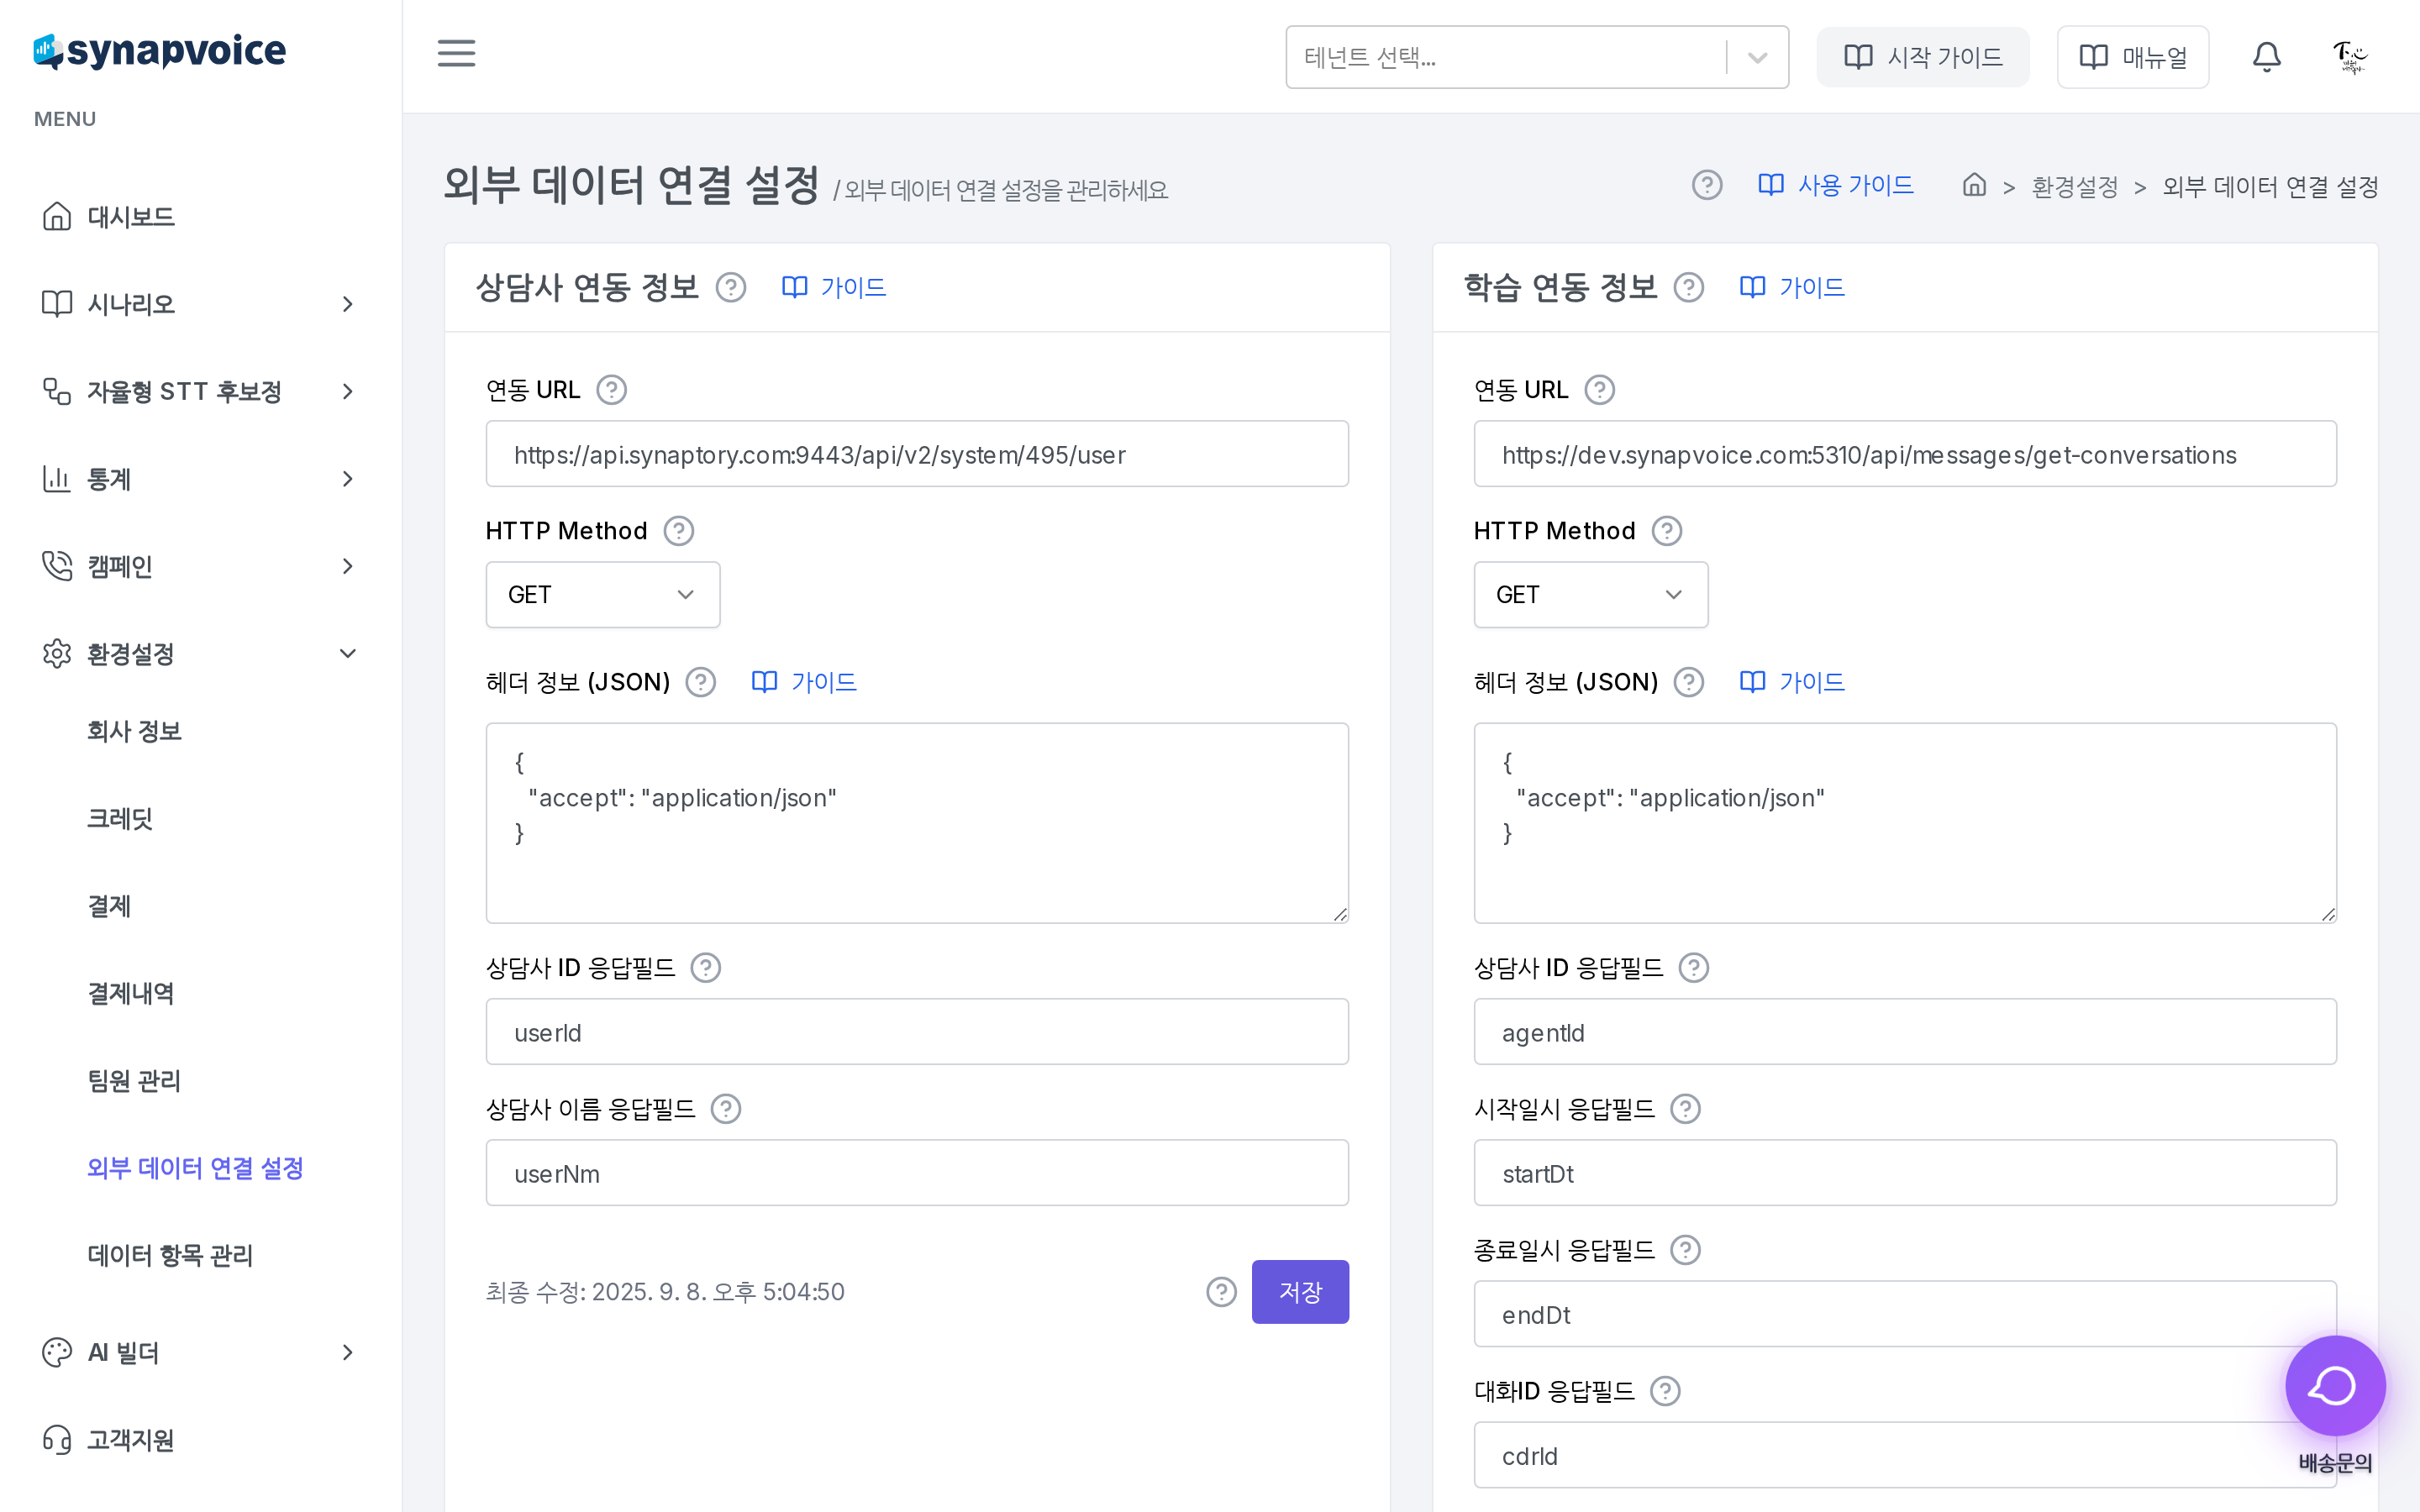Click help icon for 상담사 이름 응답필드

click(726, 1109)
